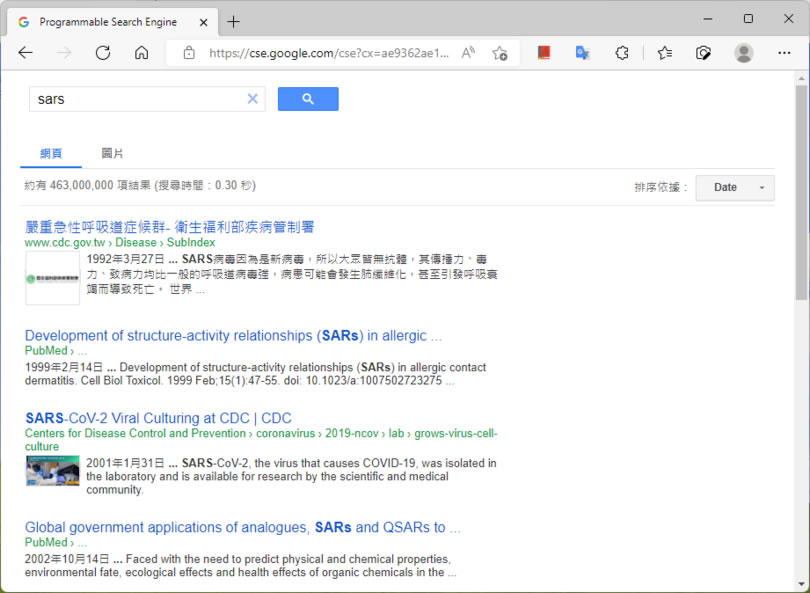Open the red book extension icon

coord(544,52)
